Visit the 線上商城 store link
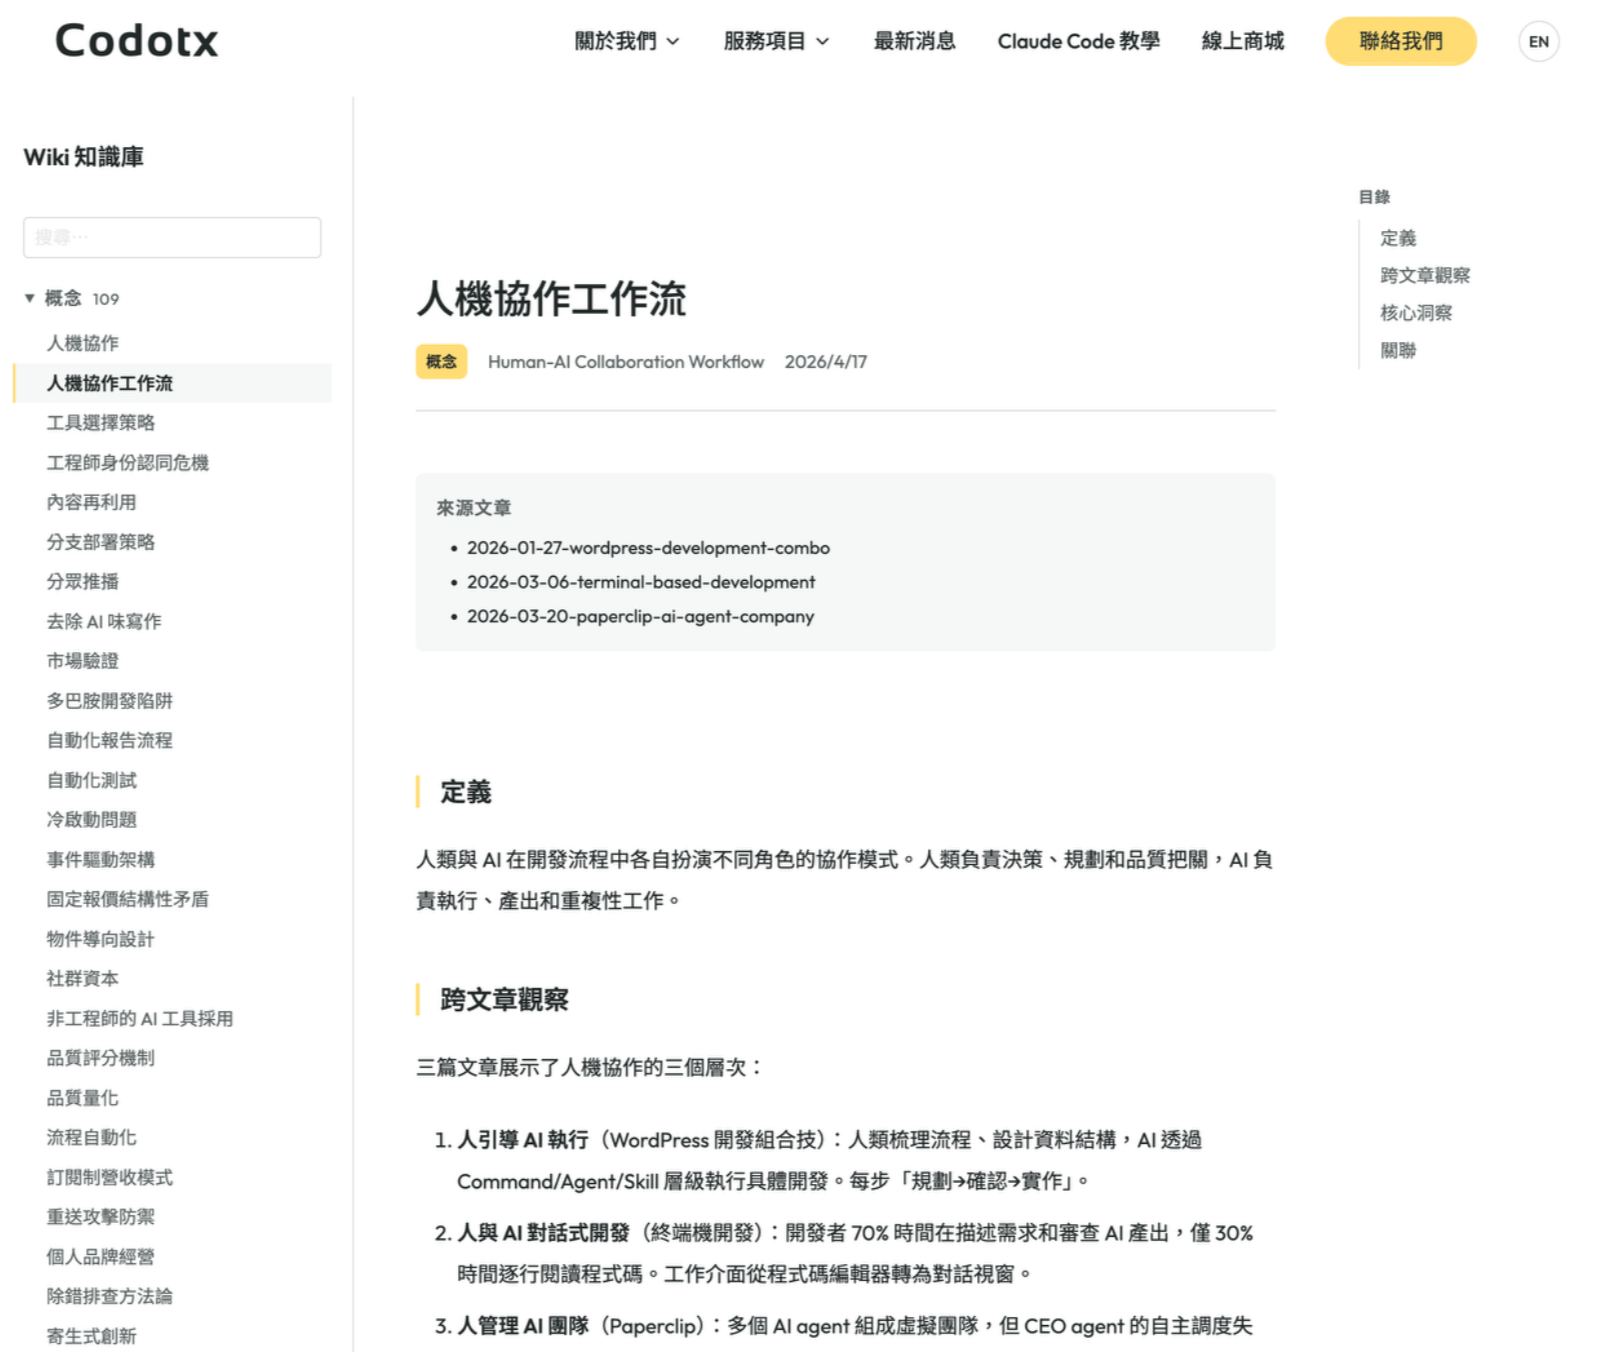The image size is (1616, 1352). click(1242, 41)
